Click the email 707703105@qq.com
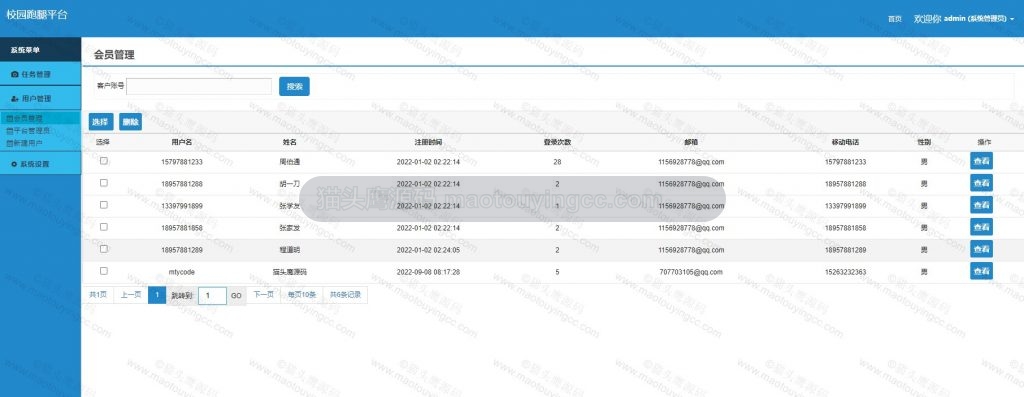Screen dimensions: 1024x397 point(691,272)
